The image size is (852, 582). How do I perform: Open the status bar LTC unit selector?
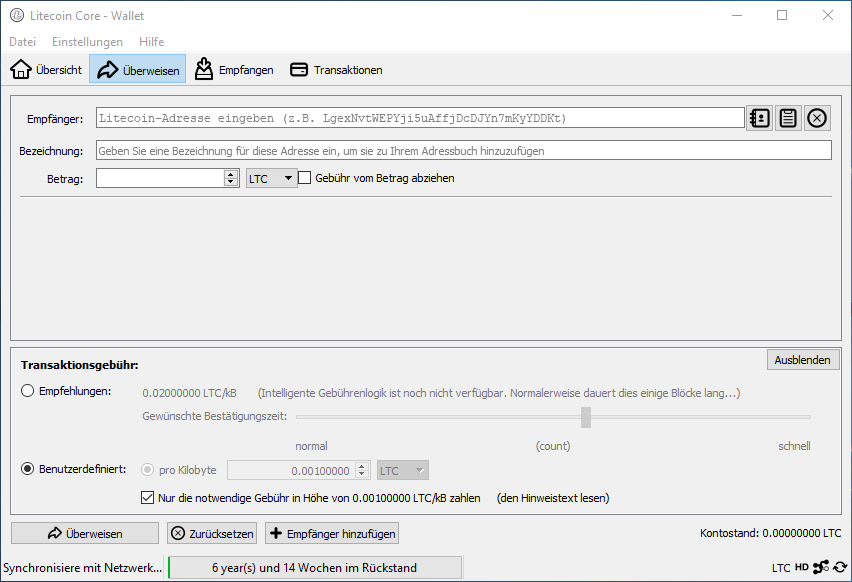tap(781, 568)
